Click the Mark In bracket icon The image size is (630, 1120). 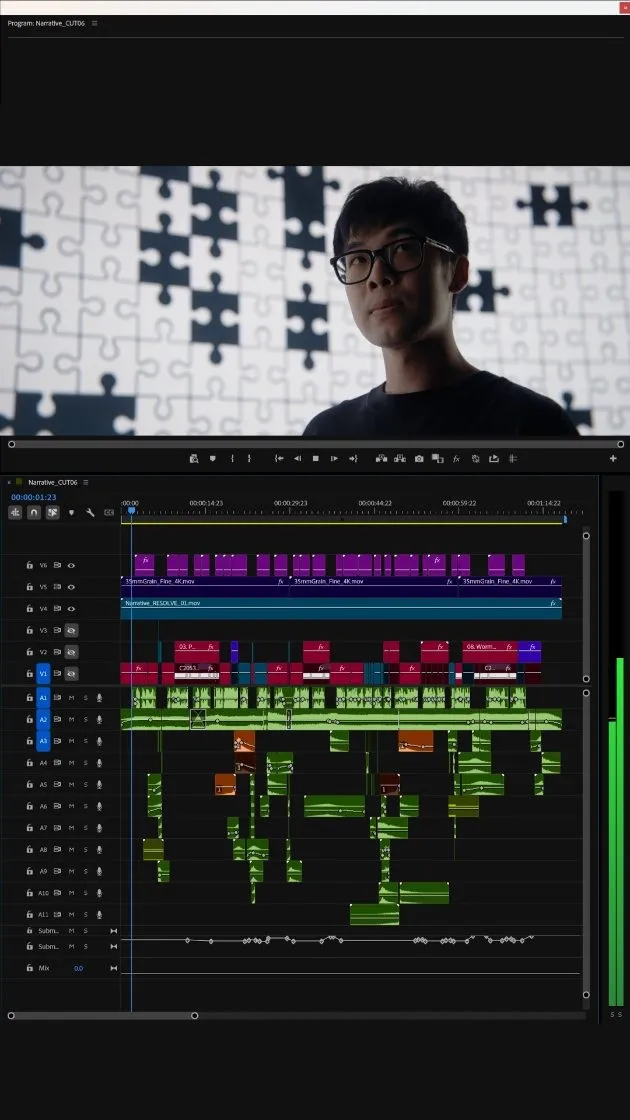232,459
